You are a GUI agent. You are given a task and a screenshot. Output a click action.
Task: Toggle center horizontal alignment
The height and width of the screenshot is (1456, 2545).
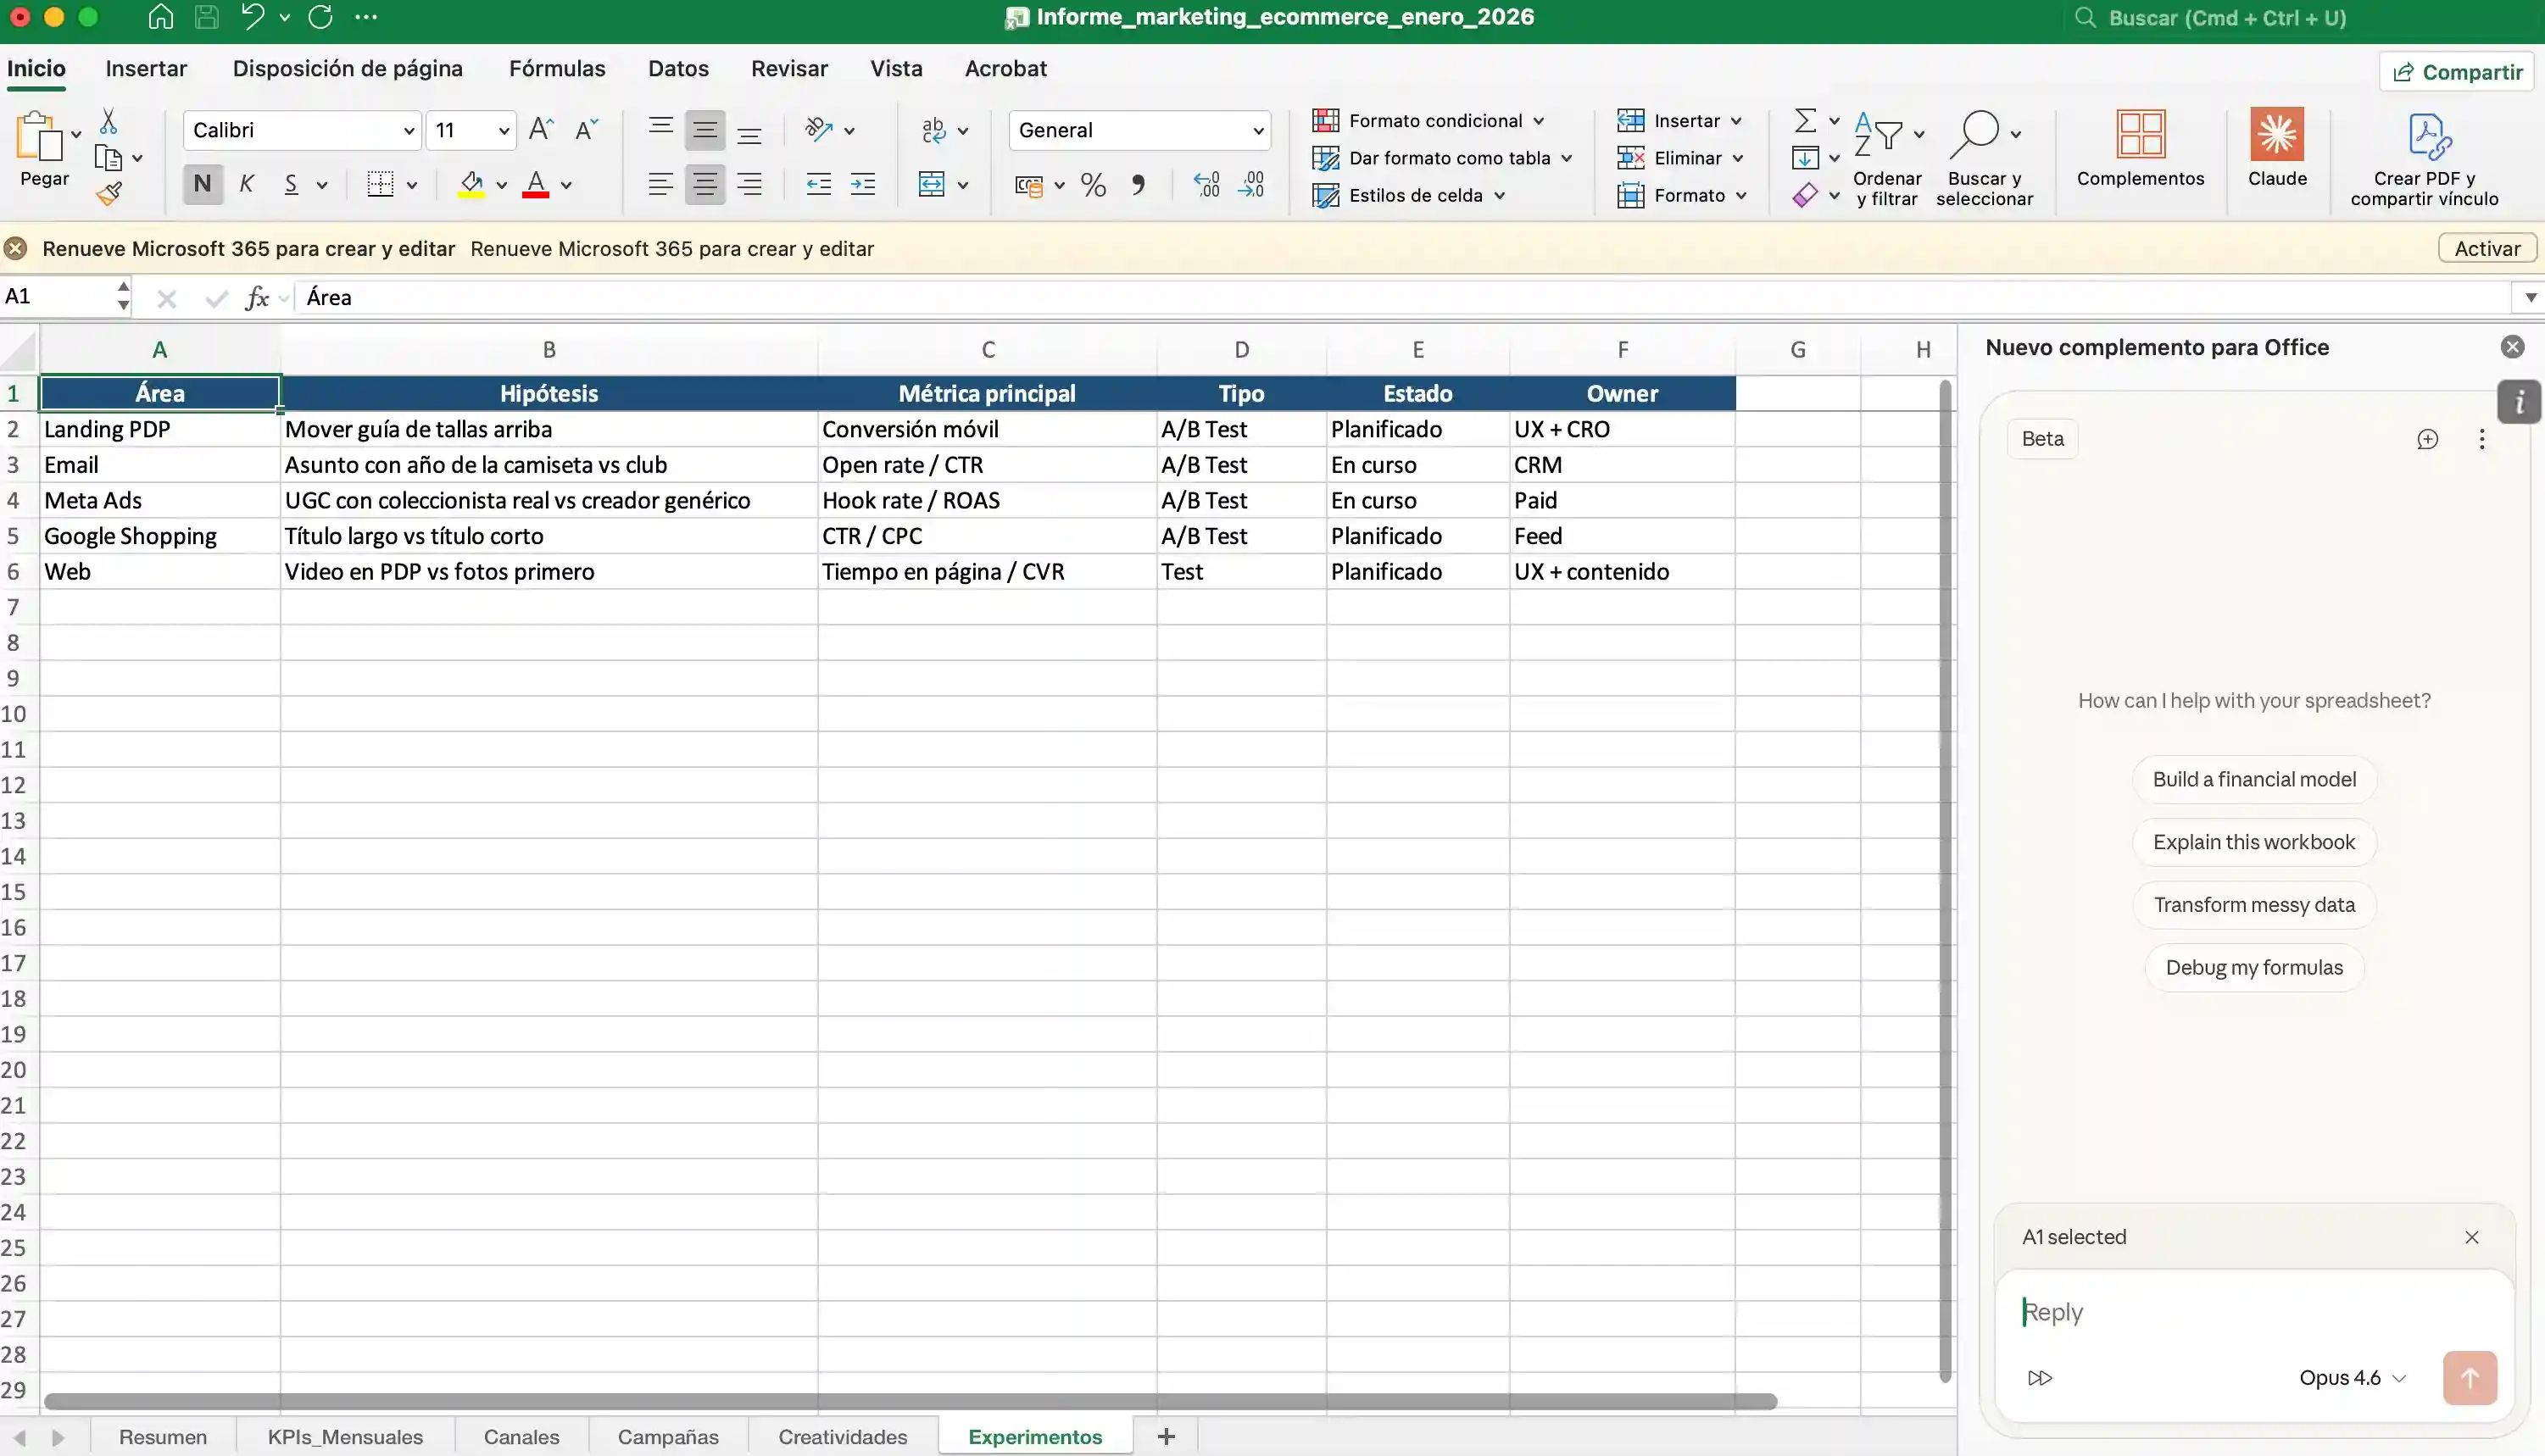pyautogui.click(x=705, y=184)
